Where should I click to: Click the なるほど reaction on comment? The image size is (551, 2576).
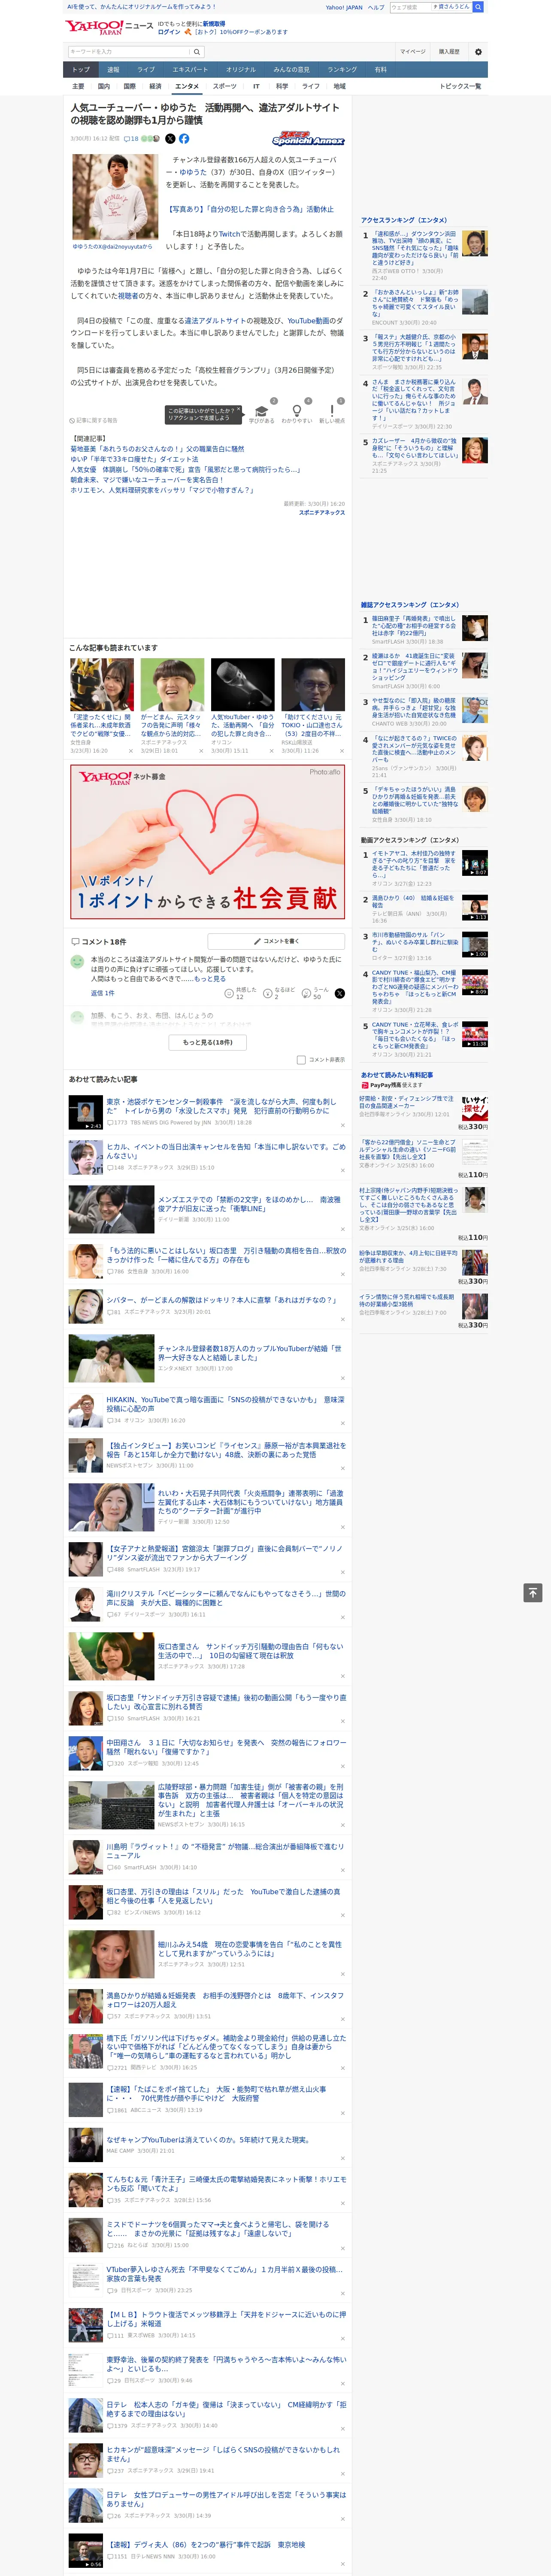point(278,993)
